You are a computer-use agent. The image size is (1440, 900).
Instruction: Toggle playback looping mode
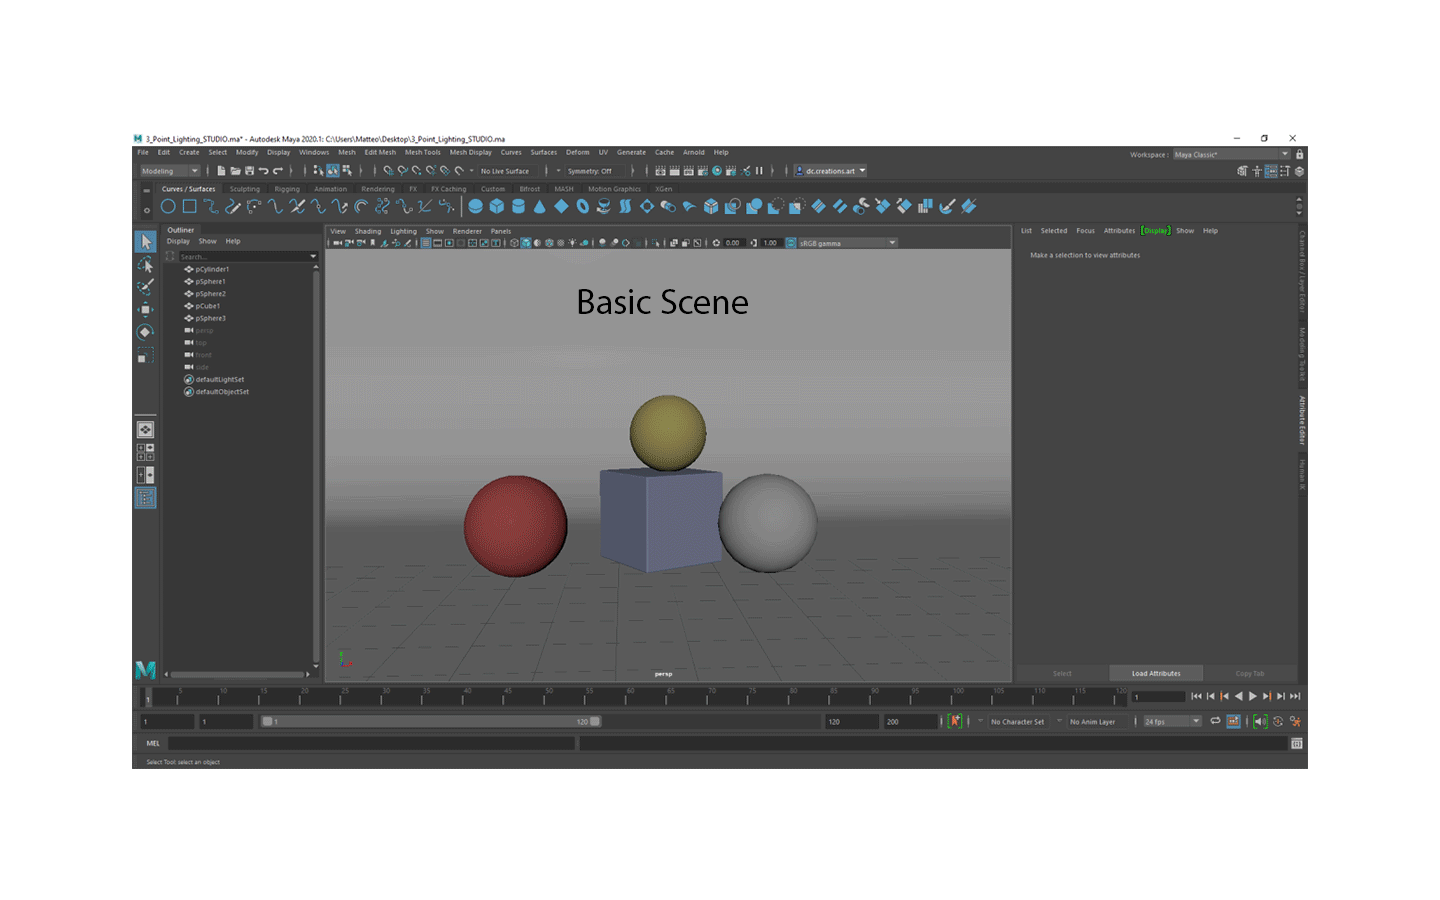pyautogui.click(x=1215, y=721)
